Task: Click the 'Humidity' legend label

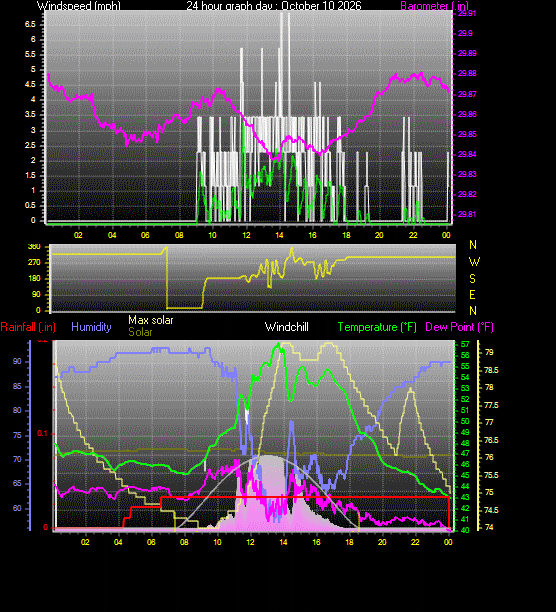Action: pos(91,327)
